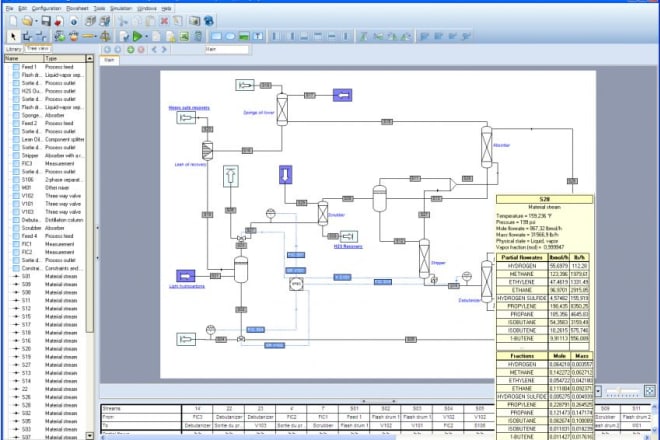Click the red remove circle button
The image size is (660, 440).
click(141, 50)
